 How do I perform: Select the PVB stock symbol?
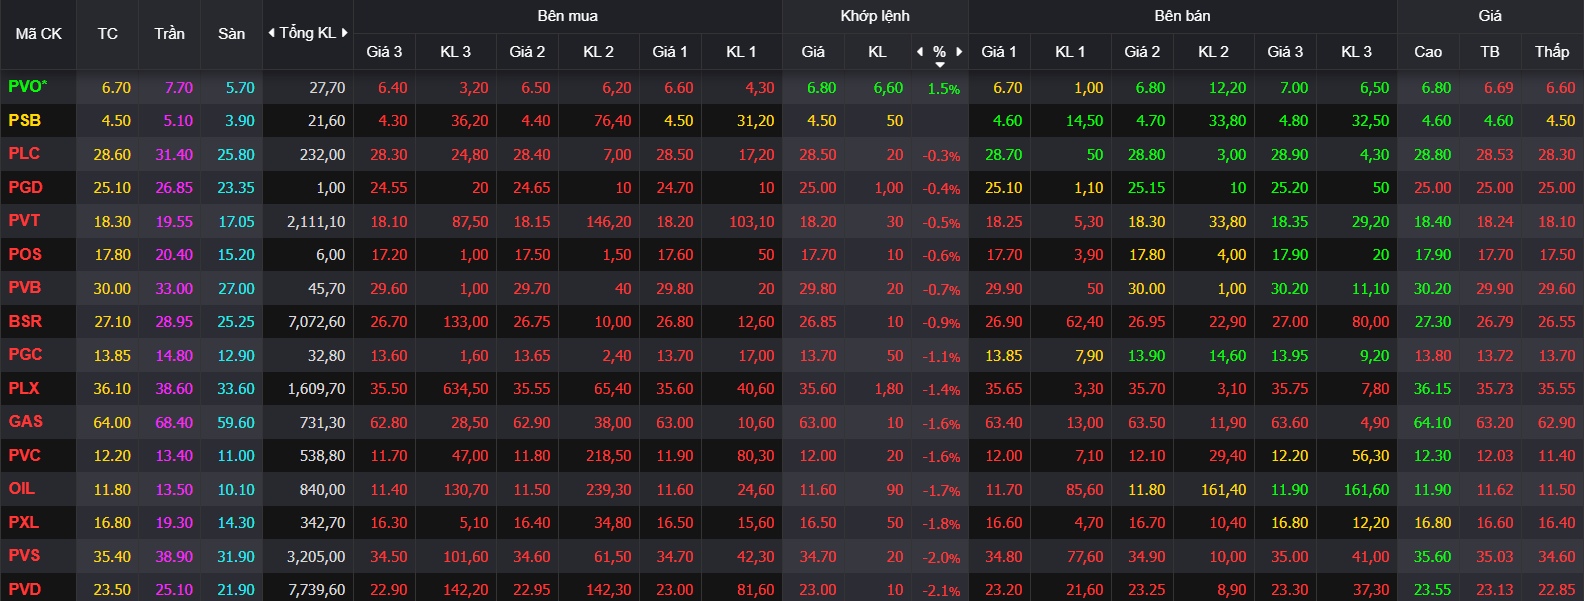[x=25, y=288]
